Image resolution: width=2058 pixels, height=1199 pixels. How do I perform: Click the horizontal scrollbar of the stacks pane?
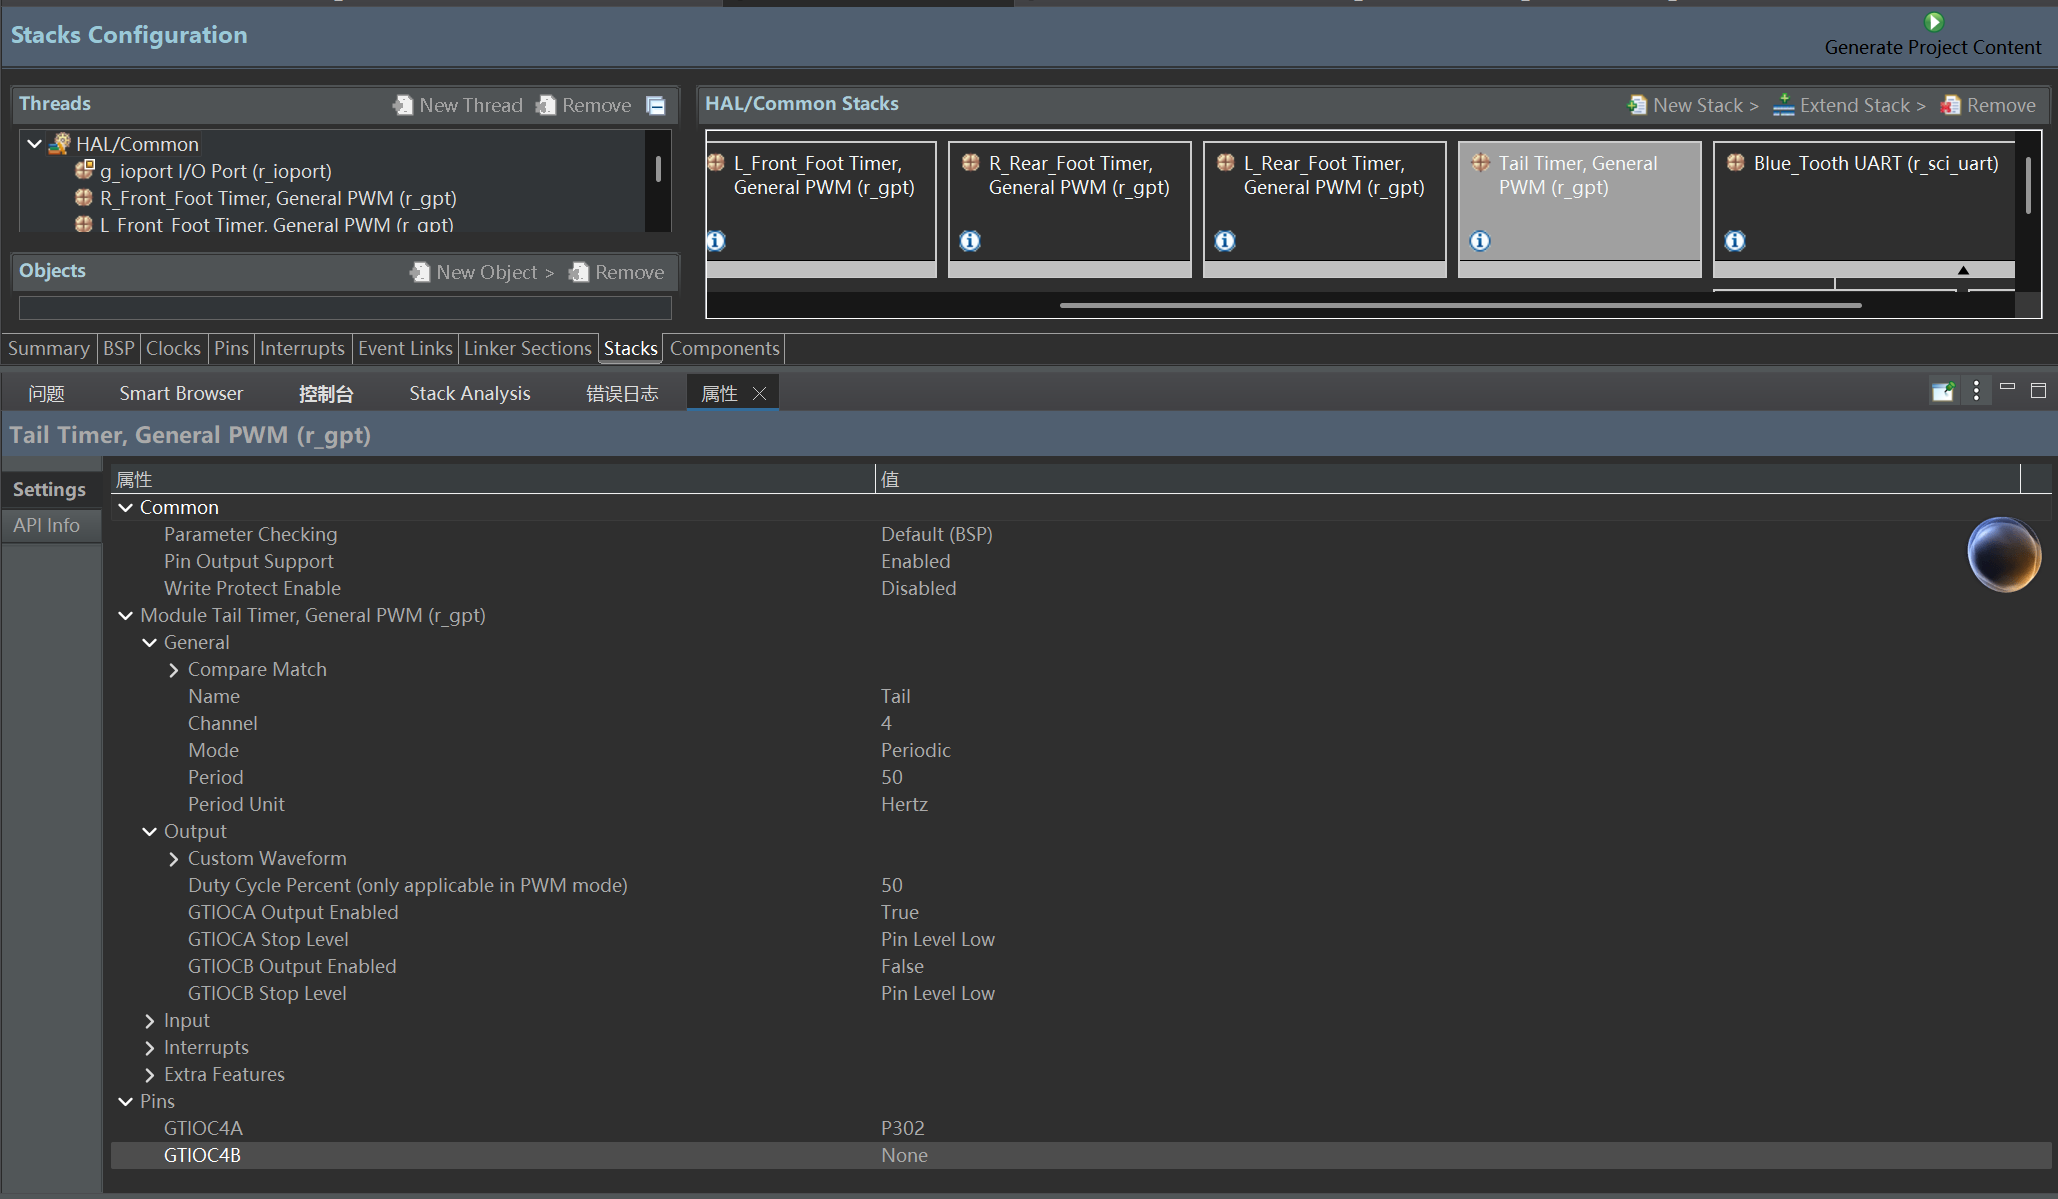tap(1460, 305)
